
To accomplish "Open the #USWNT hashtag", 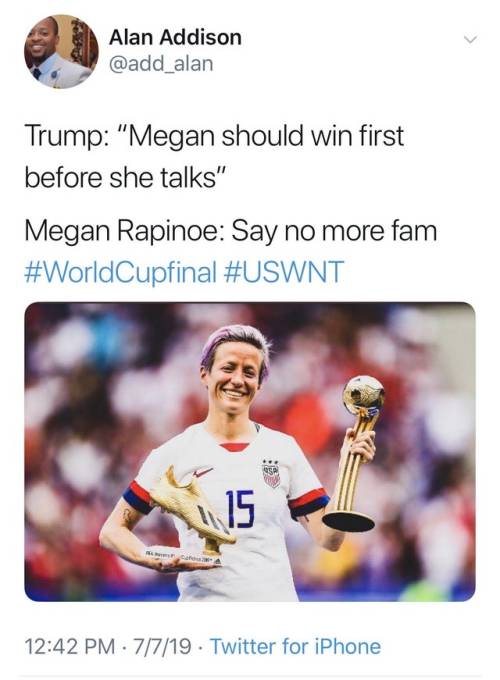I will click(x=284, y=272).
